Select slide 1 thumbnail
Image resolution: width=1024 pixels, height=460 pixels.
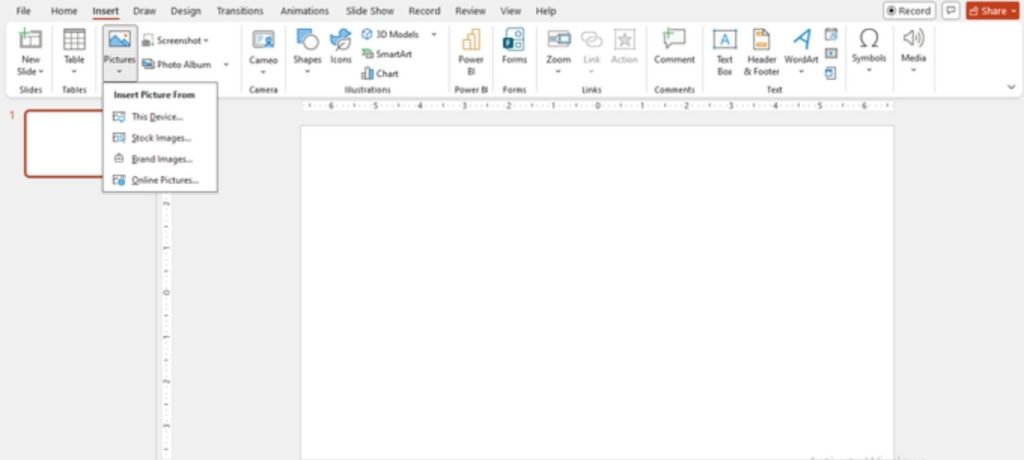[64, 143]
